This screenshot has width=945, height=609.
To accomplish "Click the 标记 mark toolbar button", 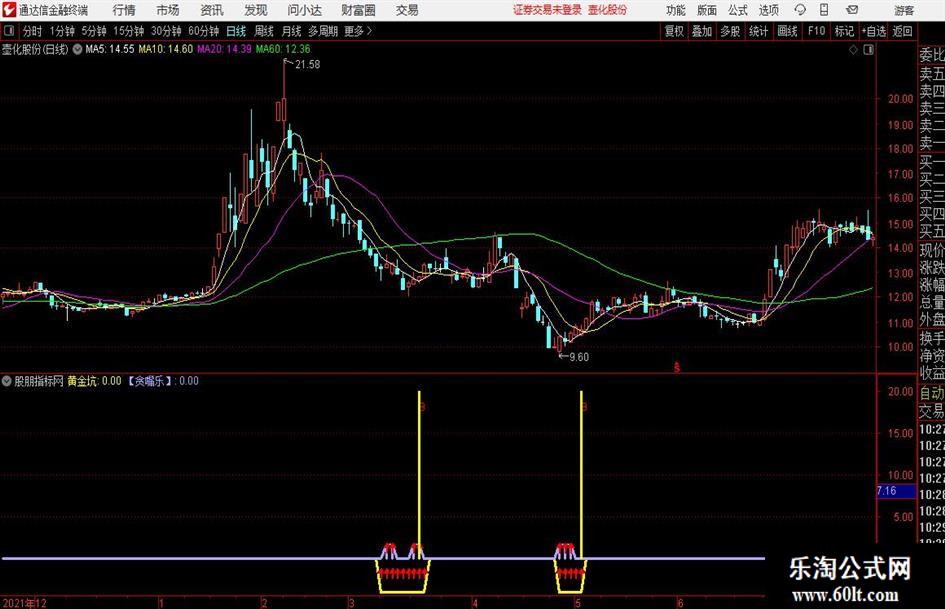I will [x=844, y=31].
